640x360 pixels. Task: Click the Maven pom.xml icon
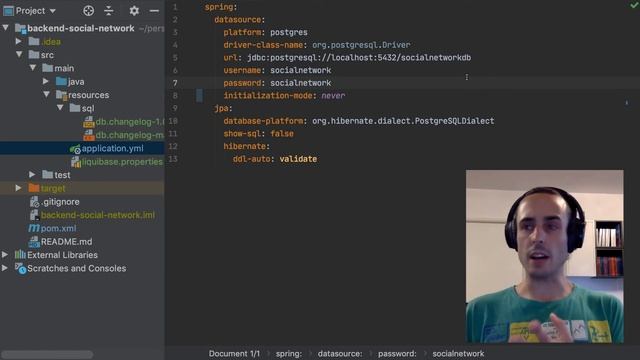[x=34, y=228]
